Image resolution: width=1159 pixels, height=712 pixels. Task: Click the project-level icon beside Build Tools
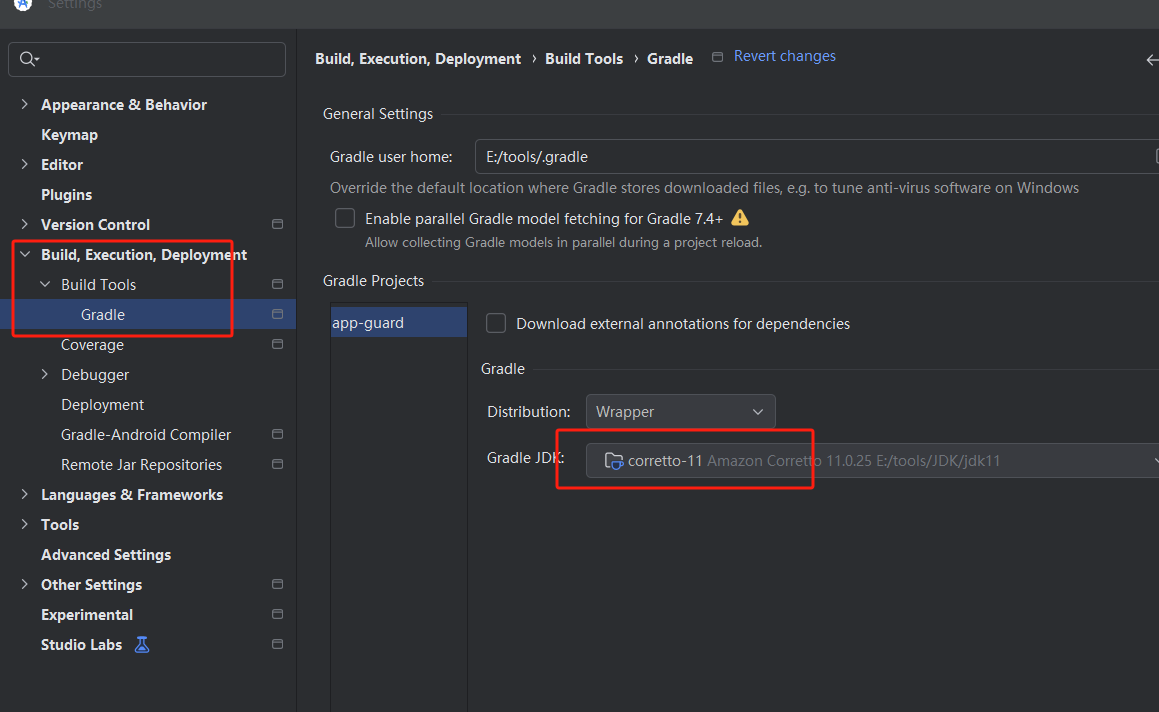(x=277, y=284)
